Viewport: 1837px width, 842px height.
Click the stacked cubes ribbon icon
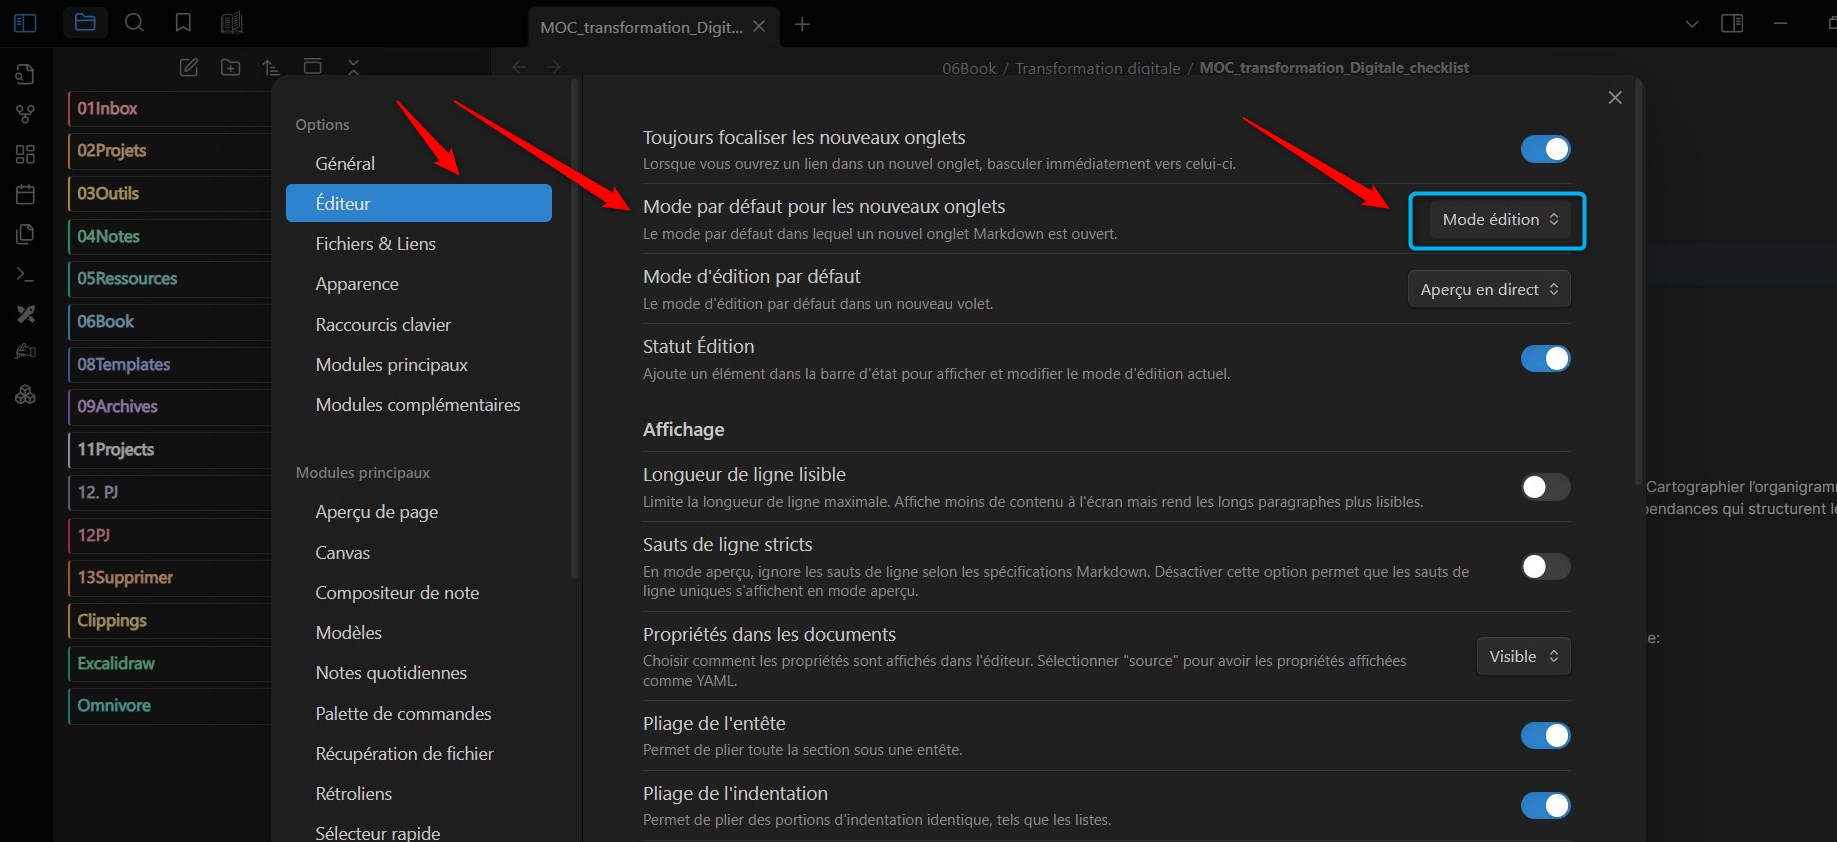coord(26,395)
